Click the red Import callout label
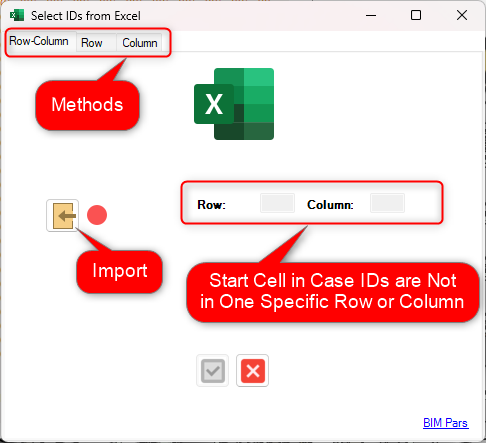This screenshot has height=443, width=486. click(x=120, y=271)
